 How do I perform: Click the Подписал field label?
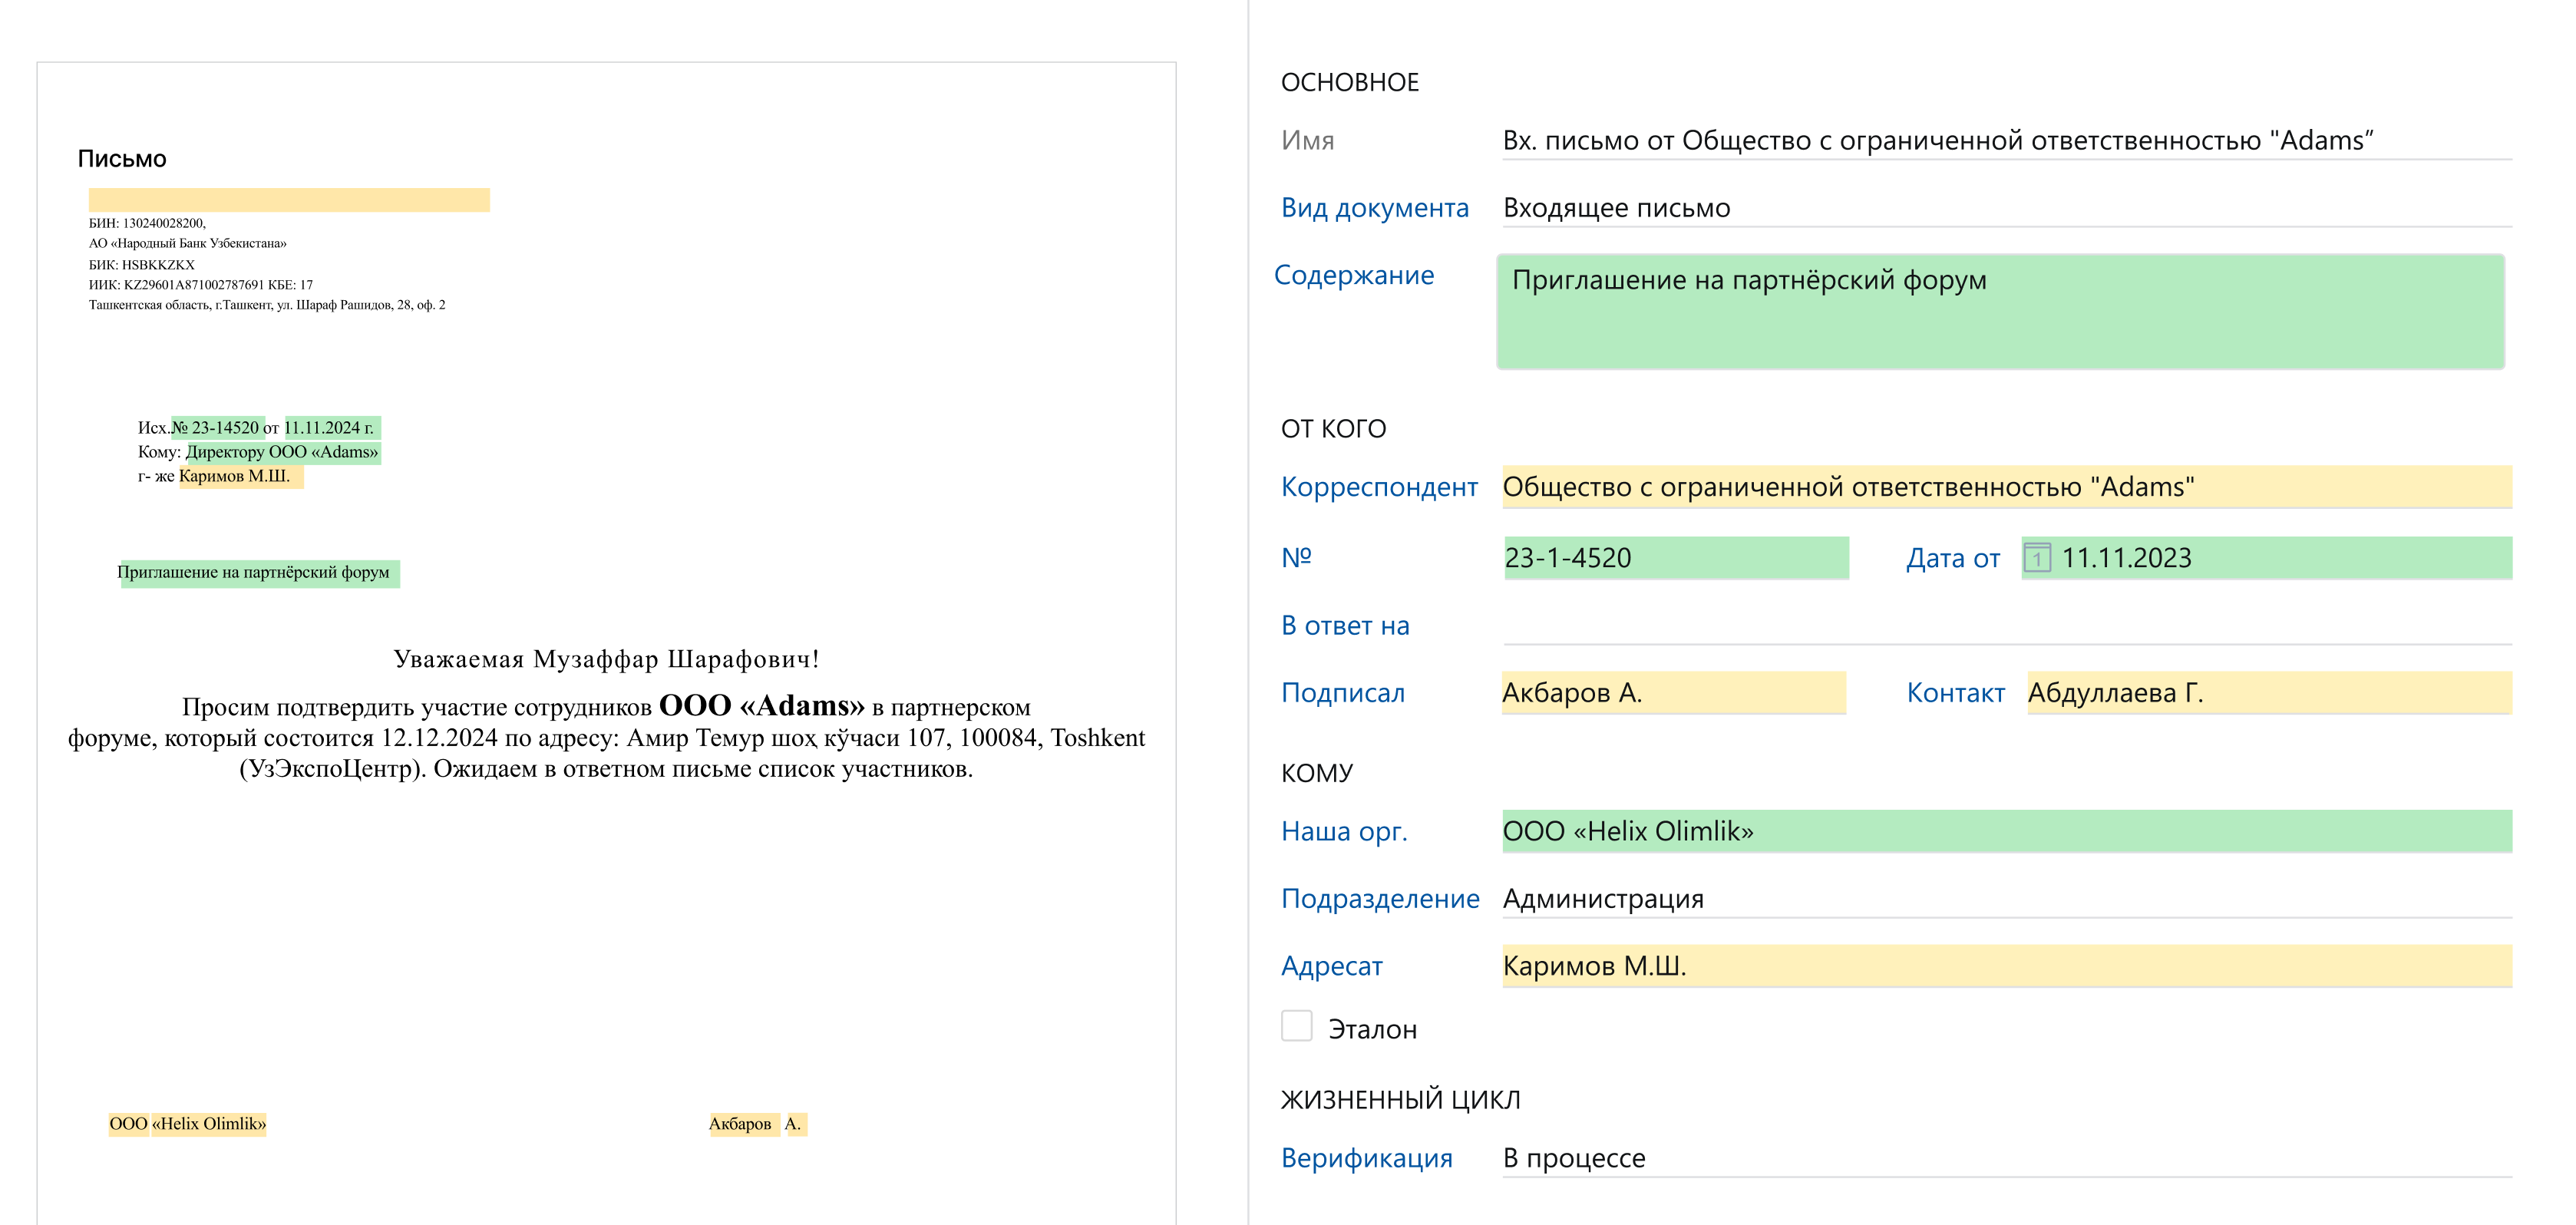tap(1342, 693)
